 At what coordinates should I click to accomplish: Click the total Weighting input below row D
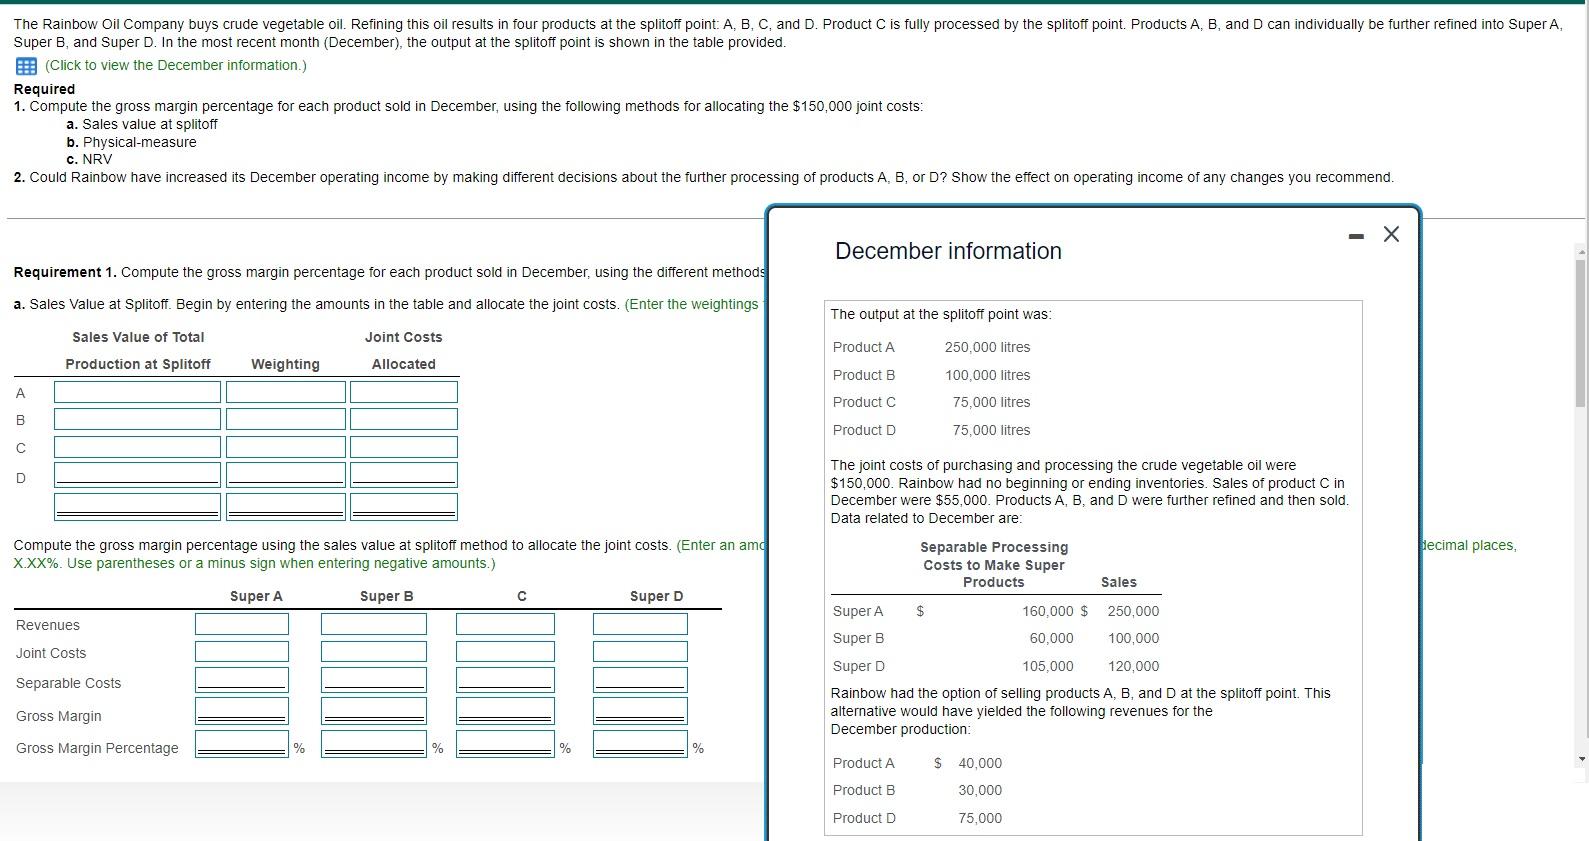click(286, 507)
